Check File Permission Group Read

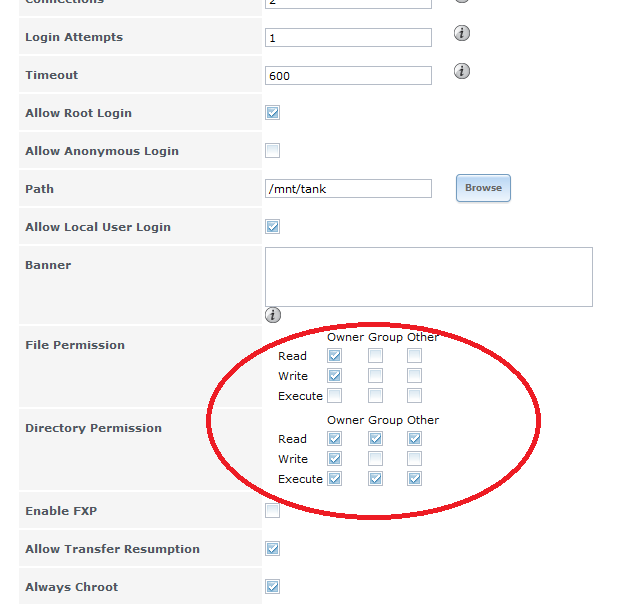pos(375,356)
